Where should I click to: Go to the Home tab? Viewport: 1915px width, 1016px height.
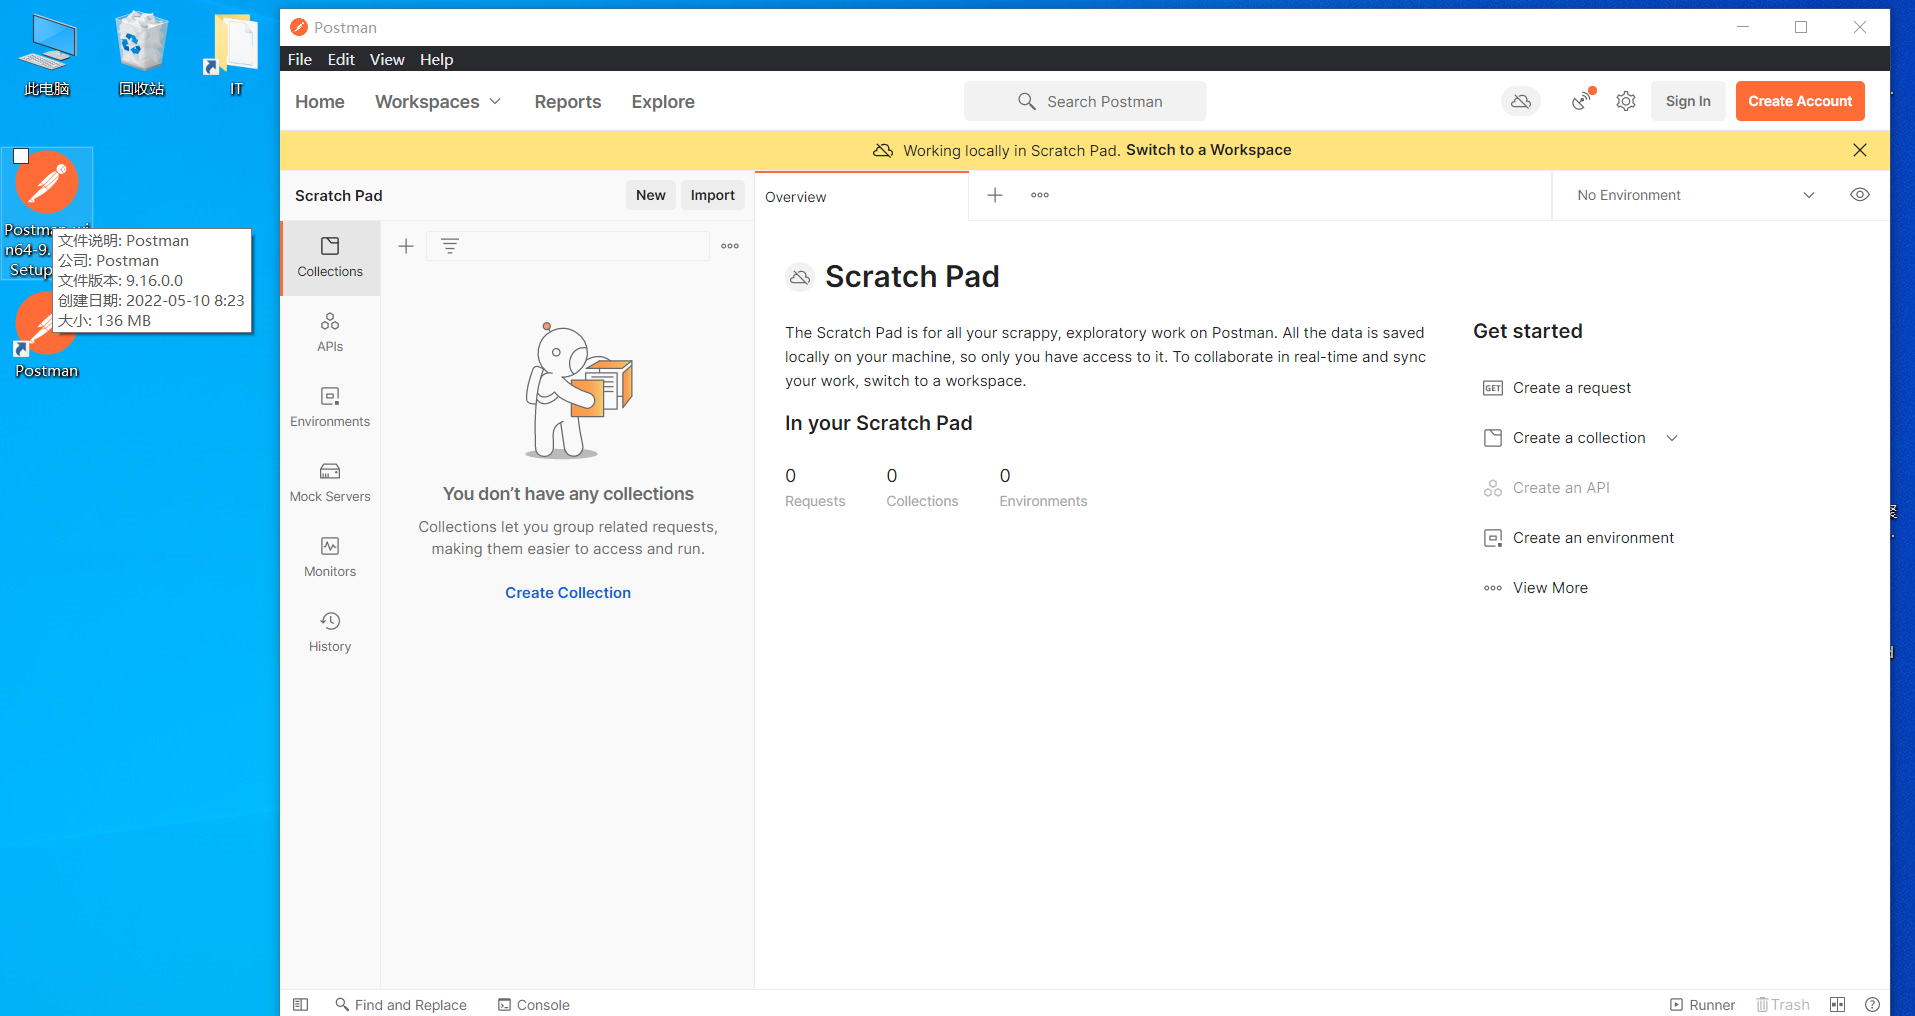pyautogui.click(x=320, y=102)
